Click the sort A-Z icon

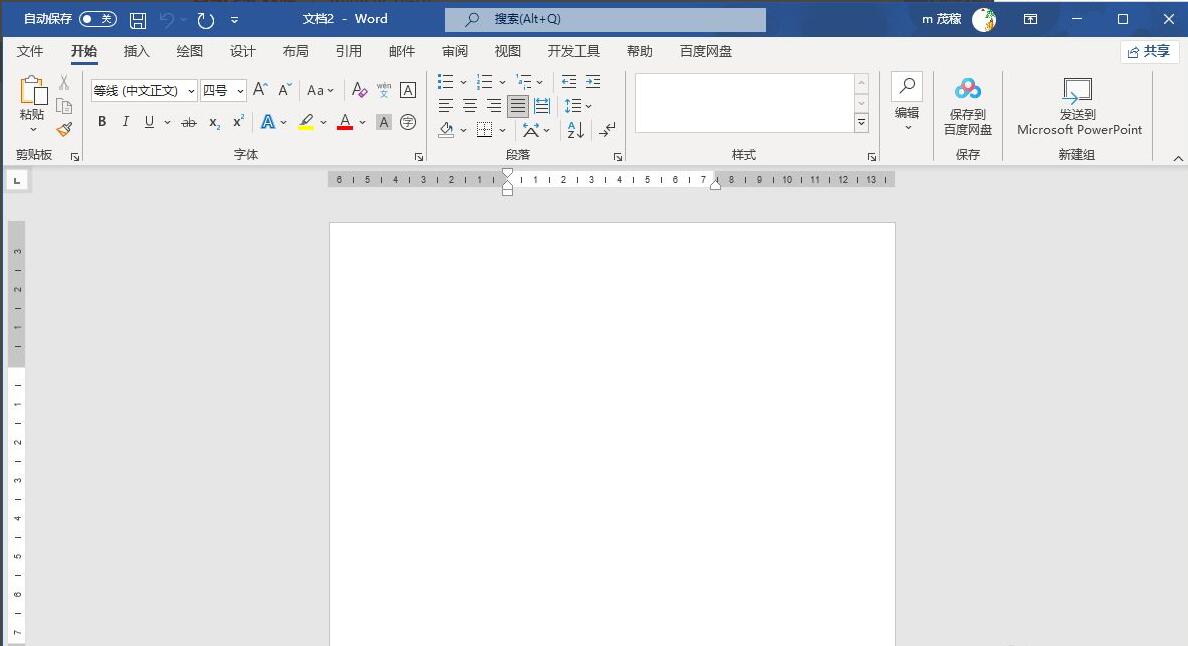tap(576, 130)
